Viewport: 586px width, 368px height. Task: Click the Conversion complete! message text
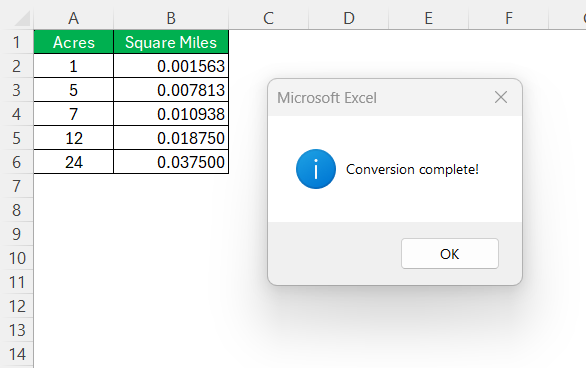click(x=412, y=170)
